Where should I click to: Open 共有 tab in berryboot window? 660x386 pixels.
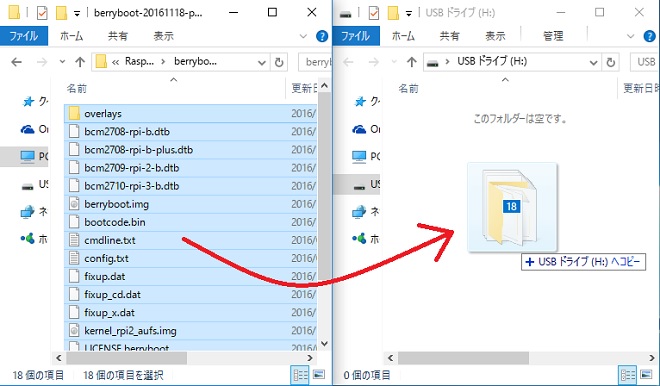tap(118, 36)
